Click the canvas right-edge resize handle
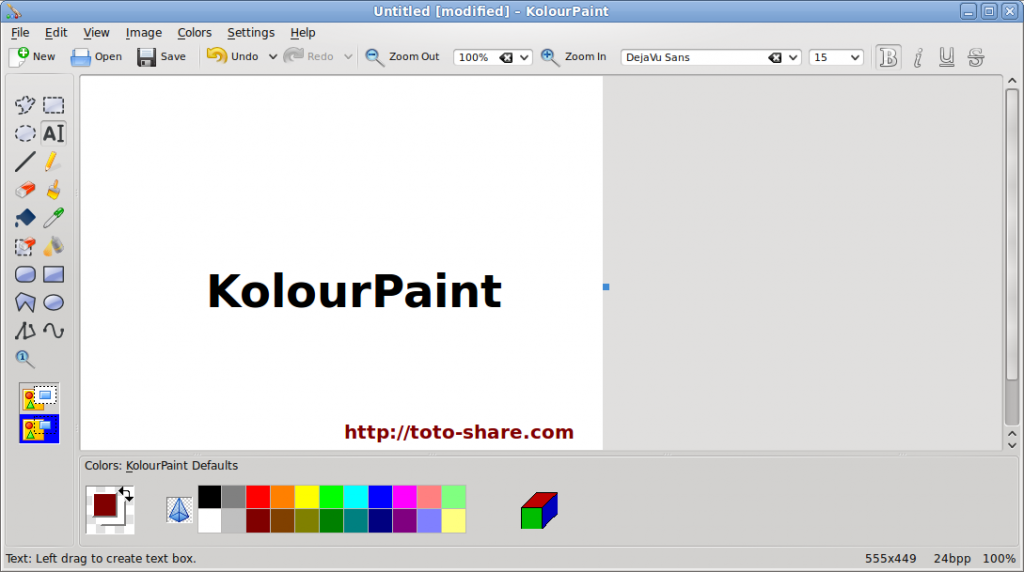 (606, 287)
